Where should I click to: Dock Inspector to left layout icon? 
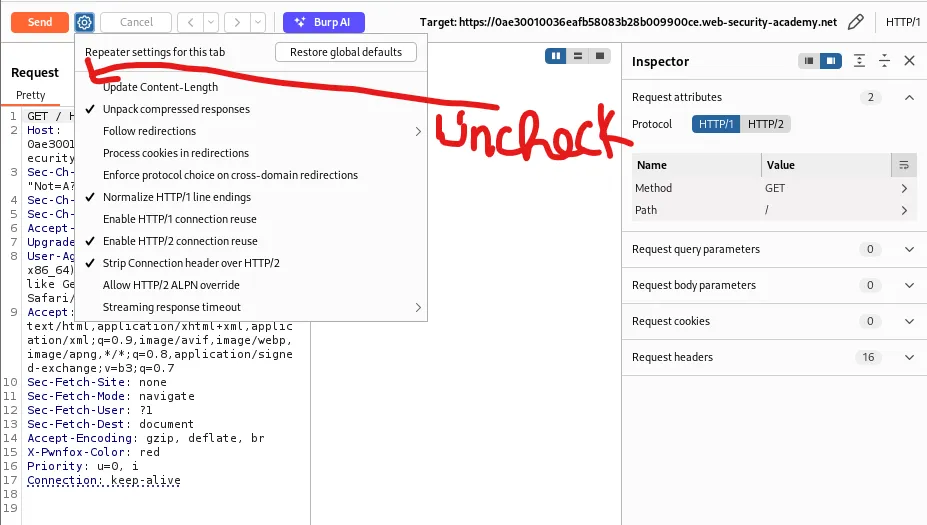click(x=809, y=61)
